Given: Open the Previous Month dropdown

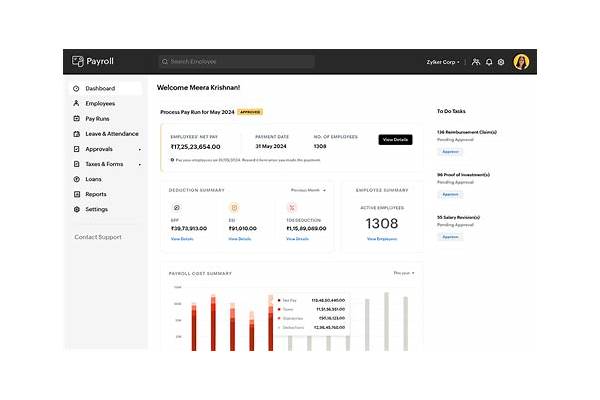Looking at the screenshot, I should [x=308, y=190].
